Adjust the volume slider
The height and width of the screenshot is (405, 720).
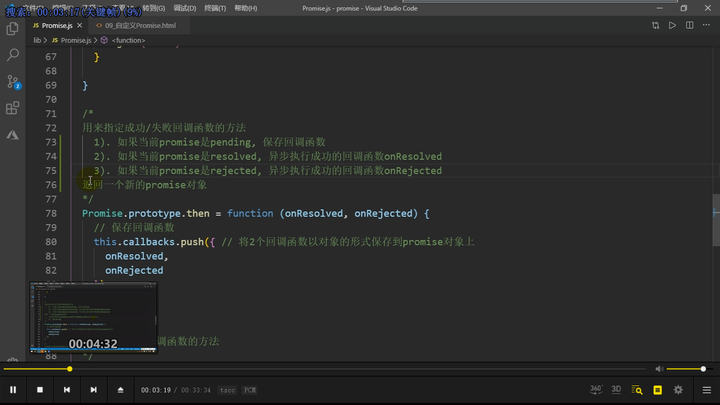(688, 369)
